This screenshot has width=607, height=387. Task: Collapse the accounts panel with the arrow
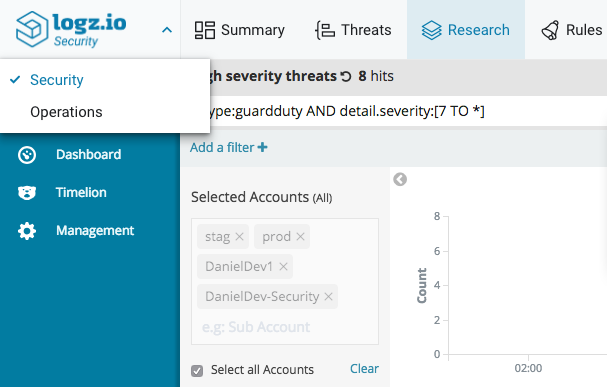[x=400, y=180]
